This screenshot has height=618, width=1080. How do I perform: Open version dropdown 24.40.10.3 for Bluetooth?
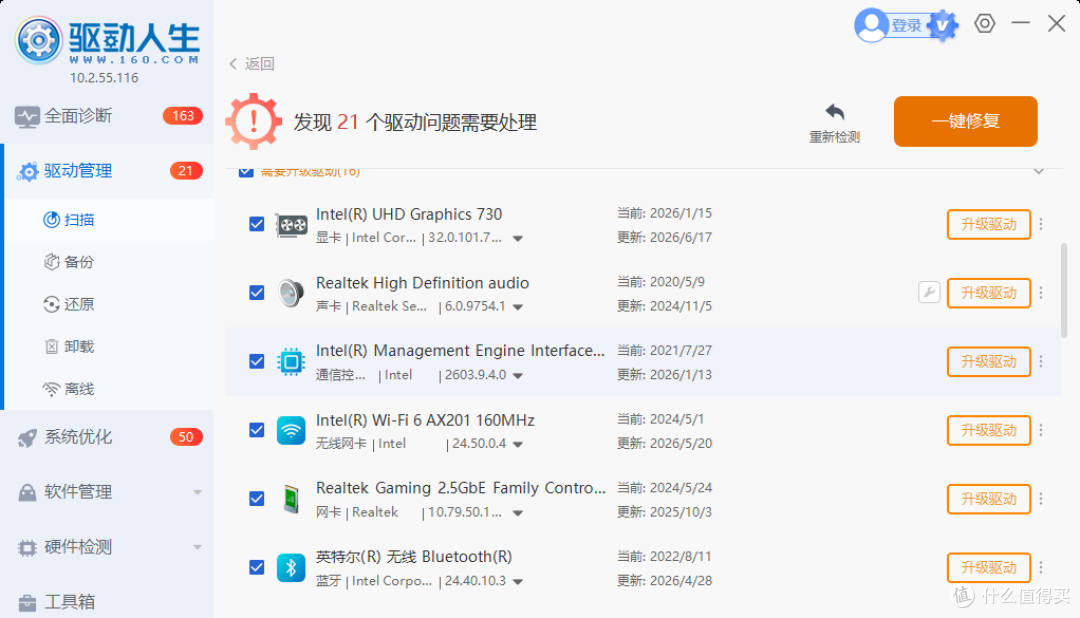(x=518, y=582)
